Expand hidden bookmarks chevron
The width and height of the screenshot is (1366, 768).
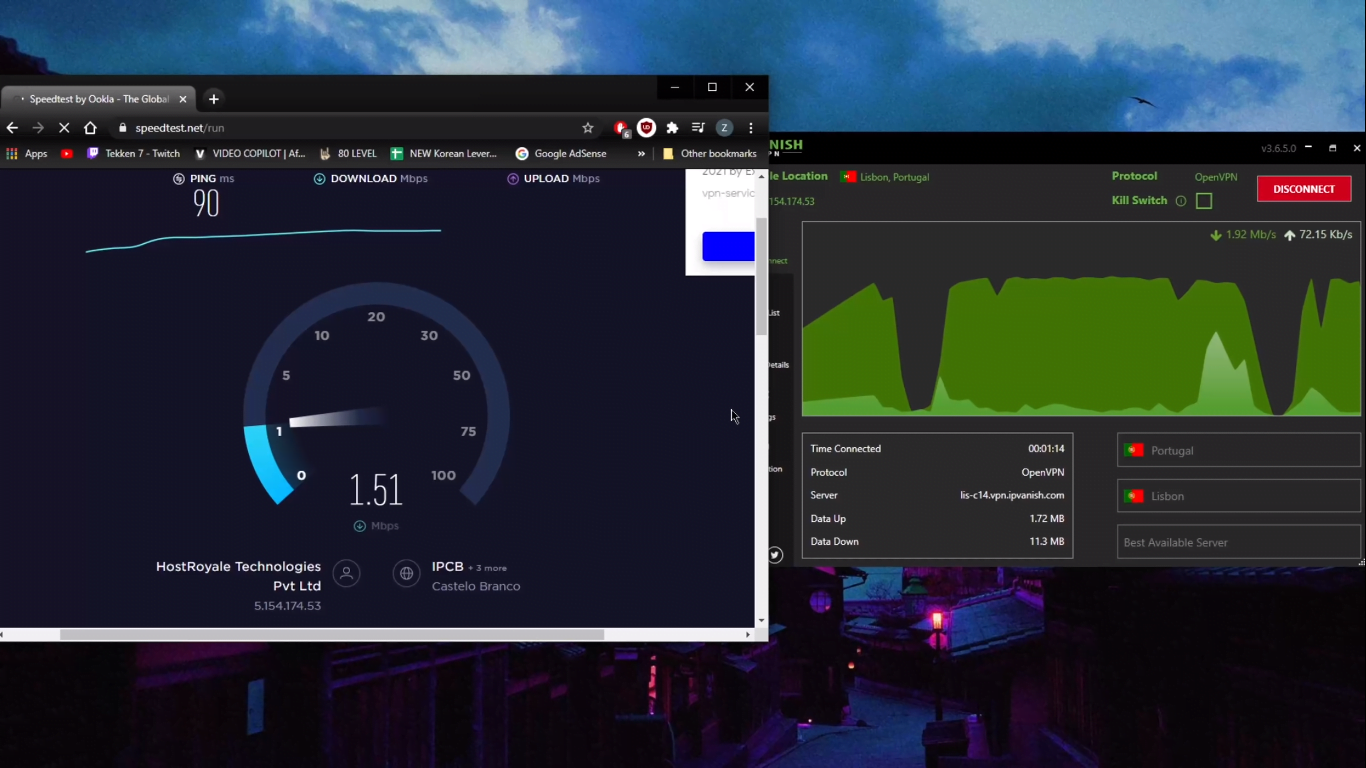tap(641, 154)
